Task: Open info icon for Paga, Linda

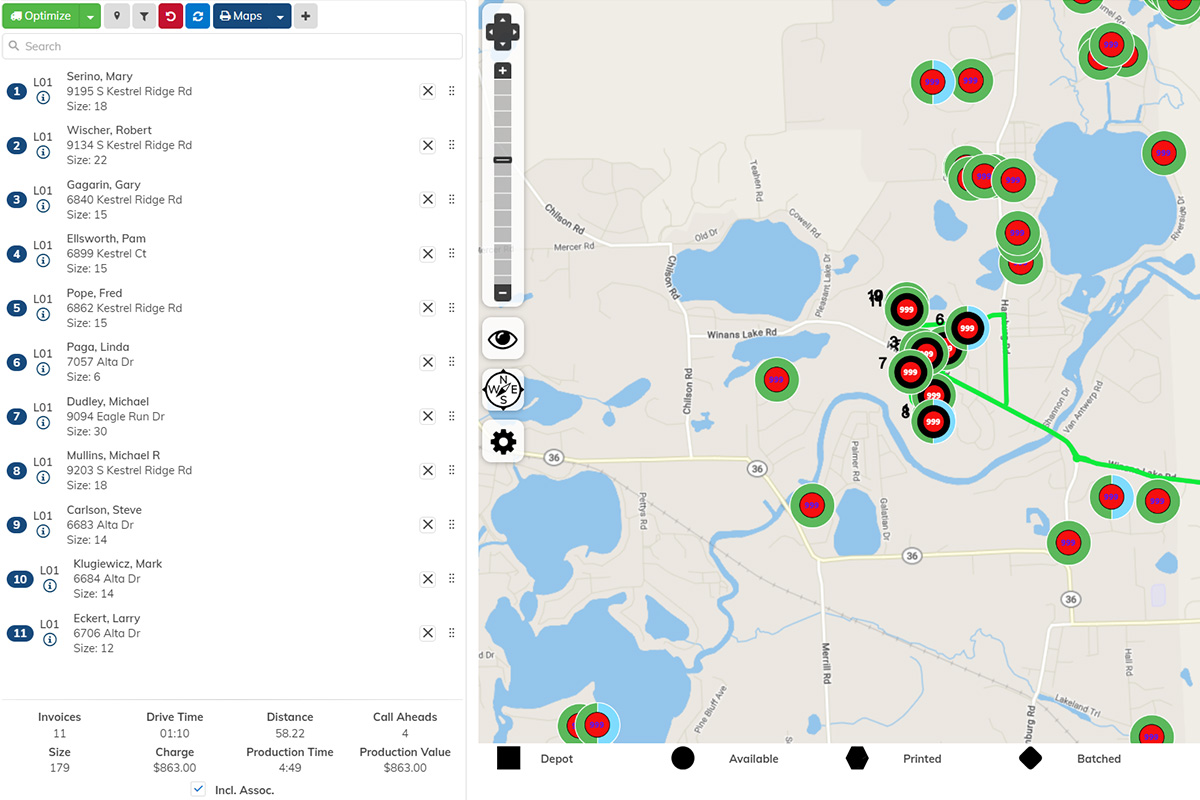Action: (x=43, y=369)
